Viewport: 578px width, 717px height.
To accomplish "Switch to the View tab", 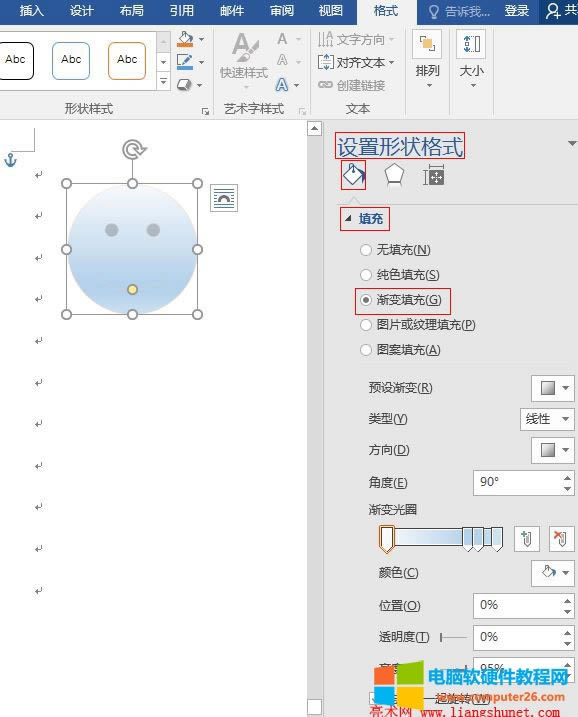I will (331, 11).
